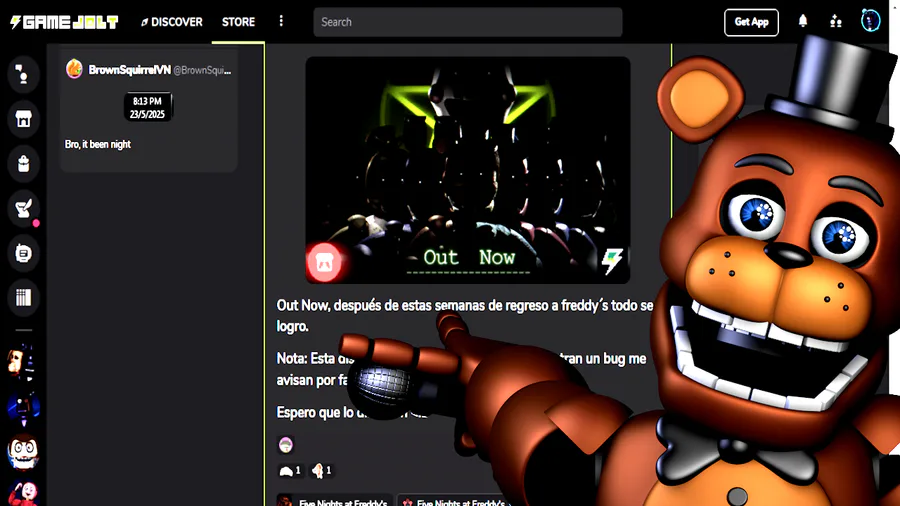Click BrownSquirrelVN's avatar
Screen dimensions: 900x506
[x=74, y=69]
